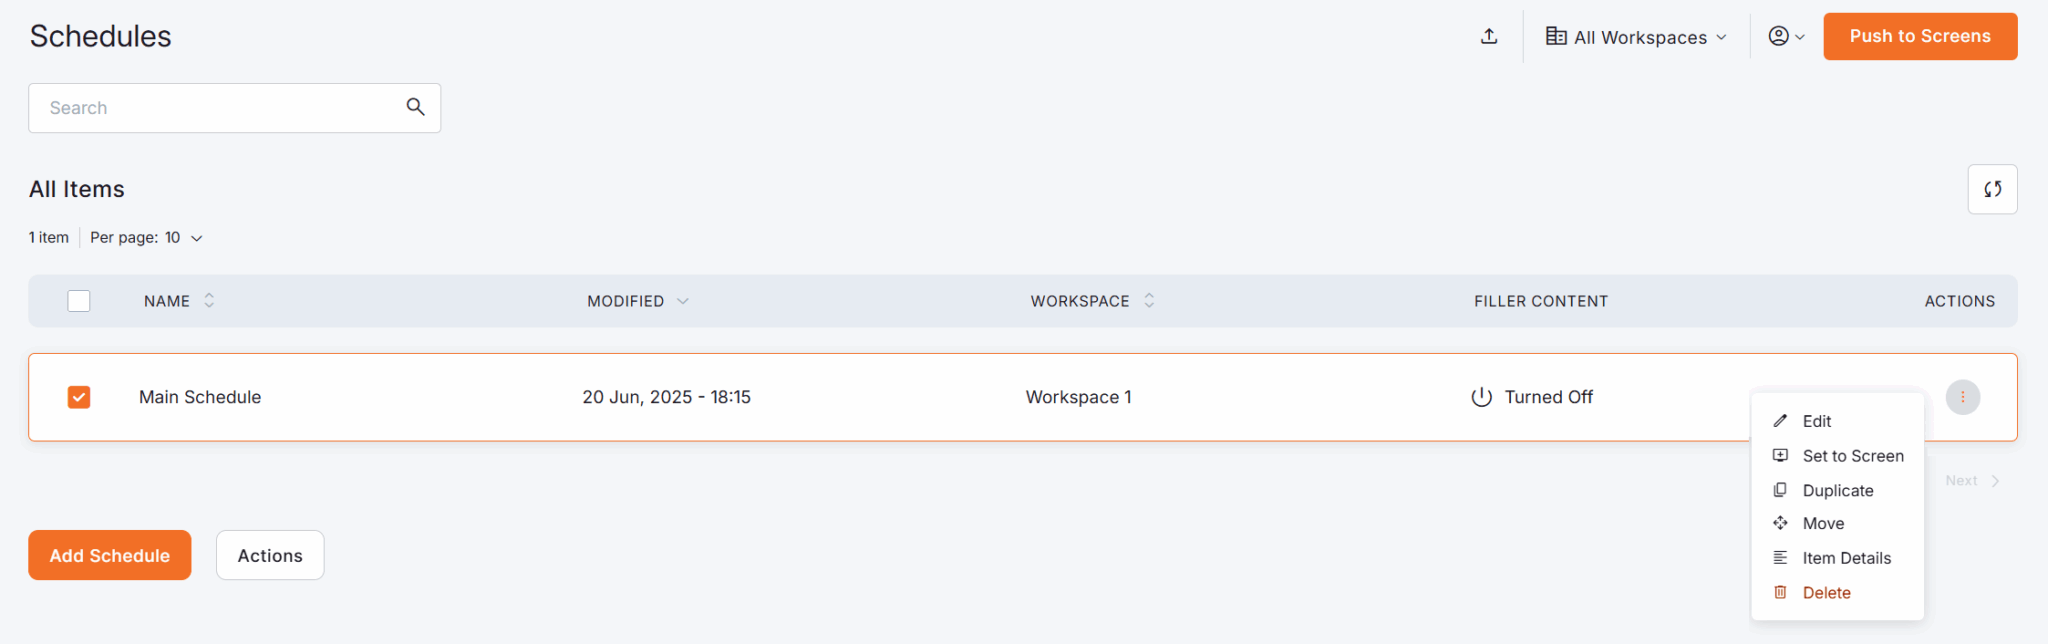Sort rows by the Name column
This screenshot has height=644, width=2048.
click(x=209, y=300)
